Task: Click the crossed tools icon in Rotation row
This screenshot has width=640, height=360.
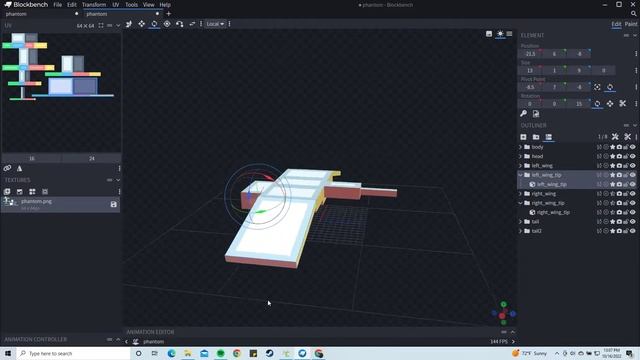Action: 622,104
